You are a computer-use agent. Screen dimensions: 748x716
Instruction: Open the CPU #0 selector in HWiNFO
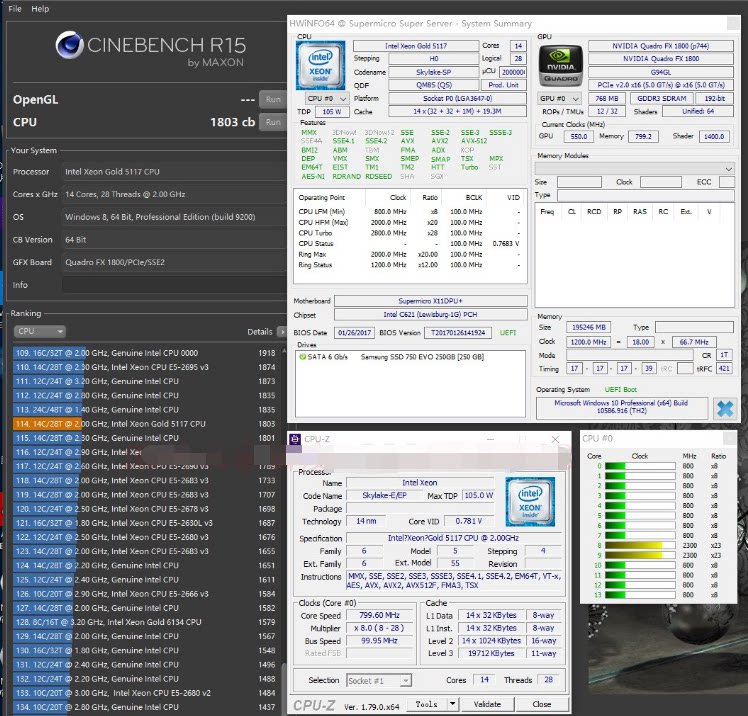click(x=327, y=98)
